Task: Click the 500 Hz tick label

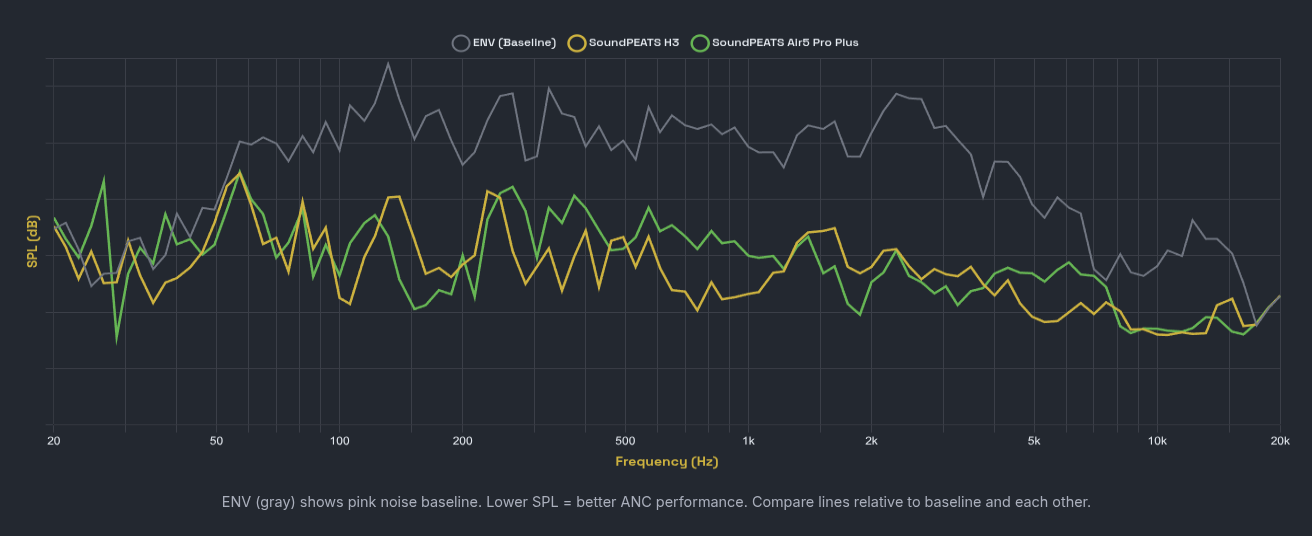Action: click(625, 440)
